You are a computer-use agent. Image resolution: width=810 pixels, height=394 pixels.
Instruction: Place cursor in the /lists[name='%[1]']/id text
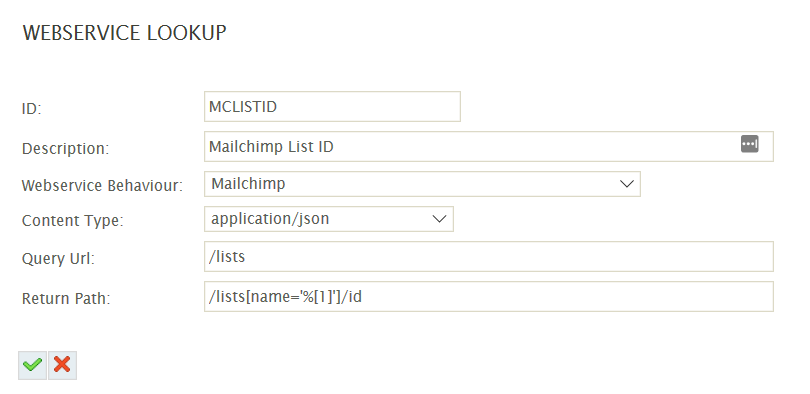click(x=285, y=297)
